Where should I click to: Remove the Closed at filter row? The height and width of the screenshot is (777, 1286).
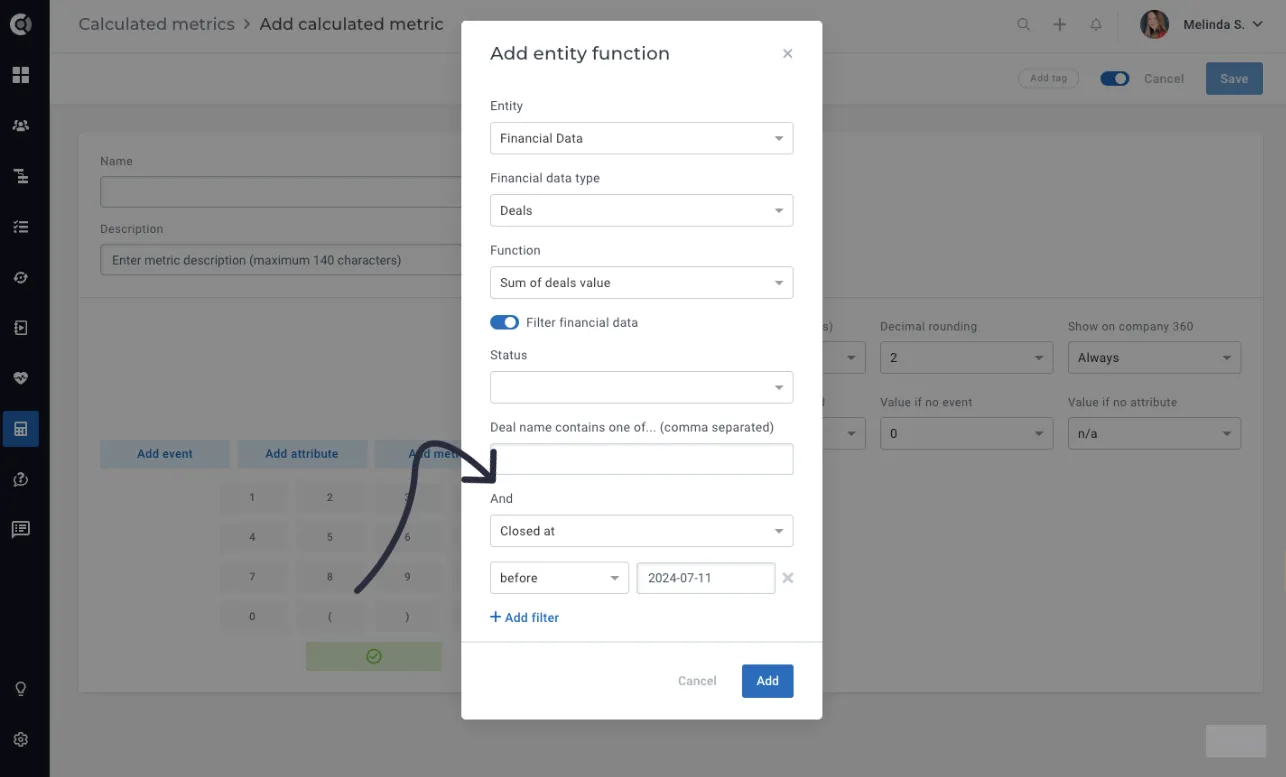(788, 578)
